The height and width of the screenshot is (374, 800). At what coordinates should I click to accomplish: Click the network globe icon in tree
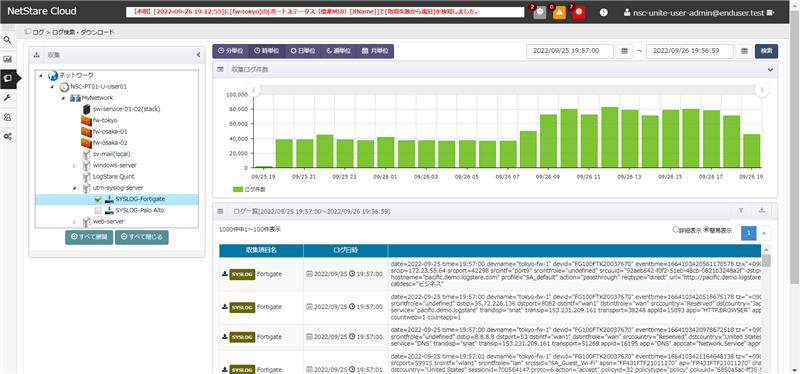coord(53,76)
